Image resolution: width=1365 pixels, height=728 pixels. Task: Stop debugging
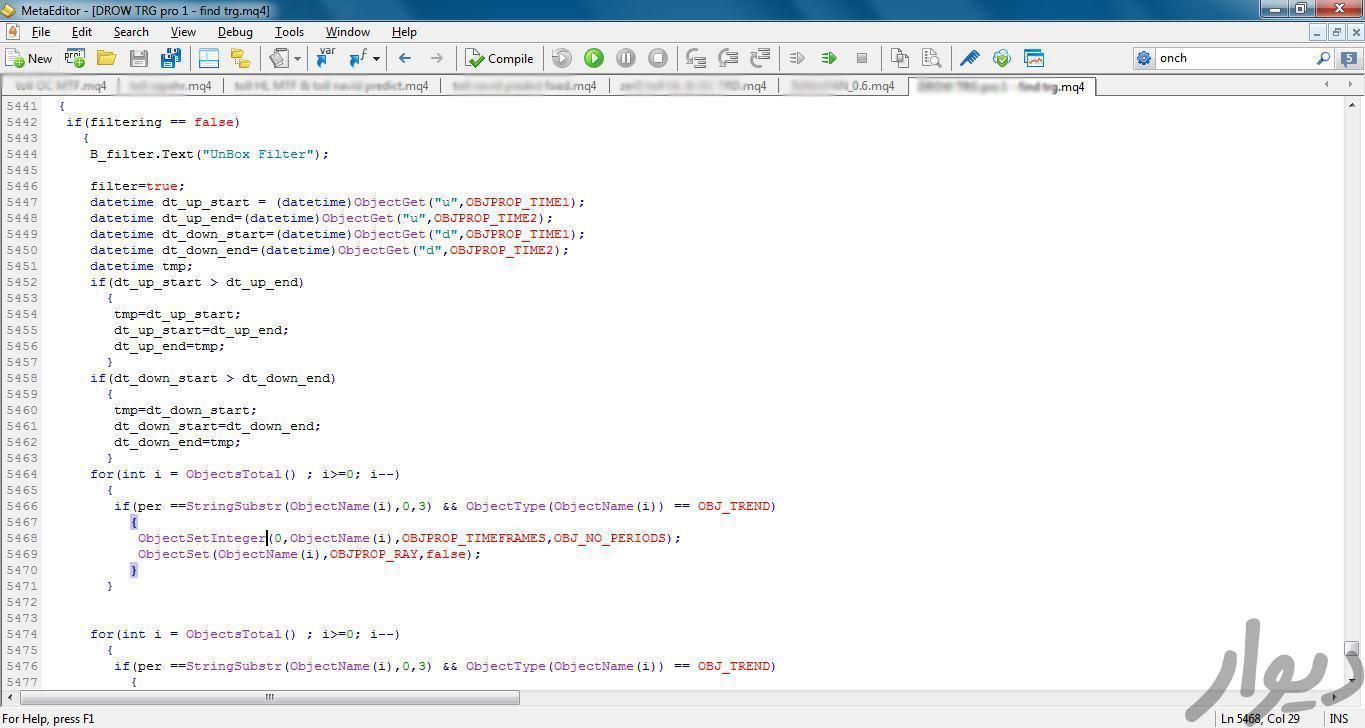(x=658, y=58)
